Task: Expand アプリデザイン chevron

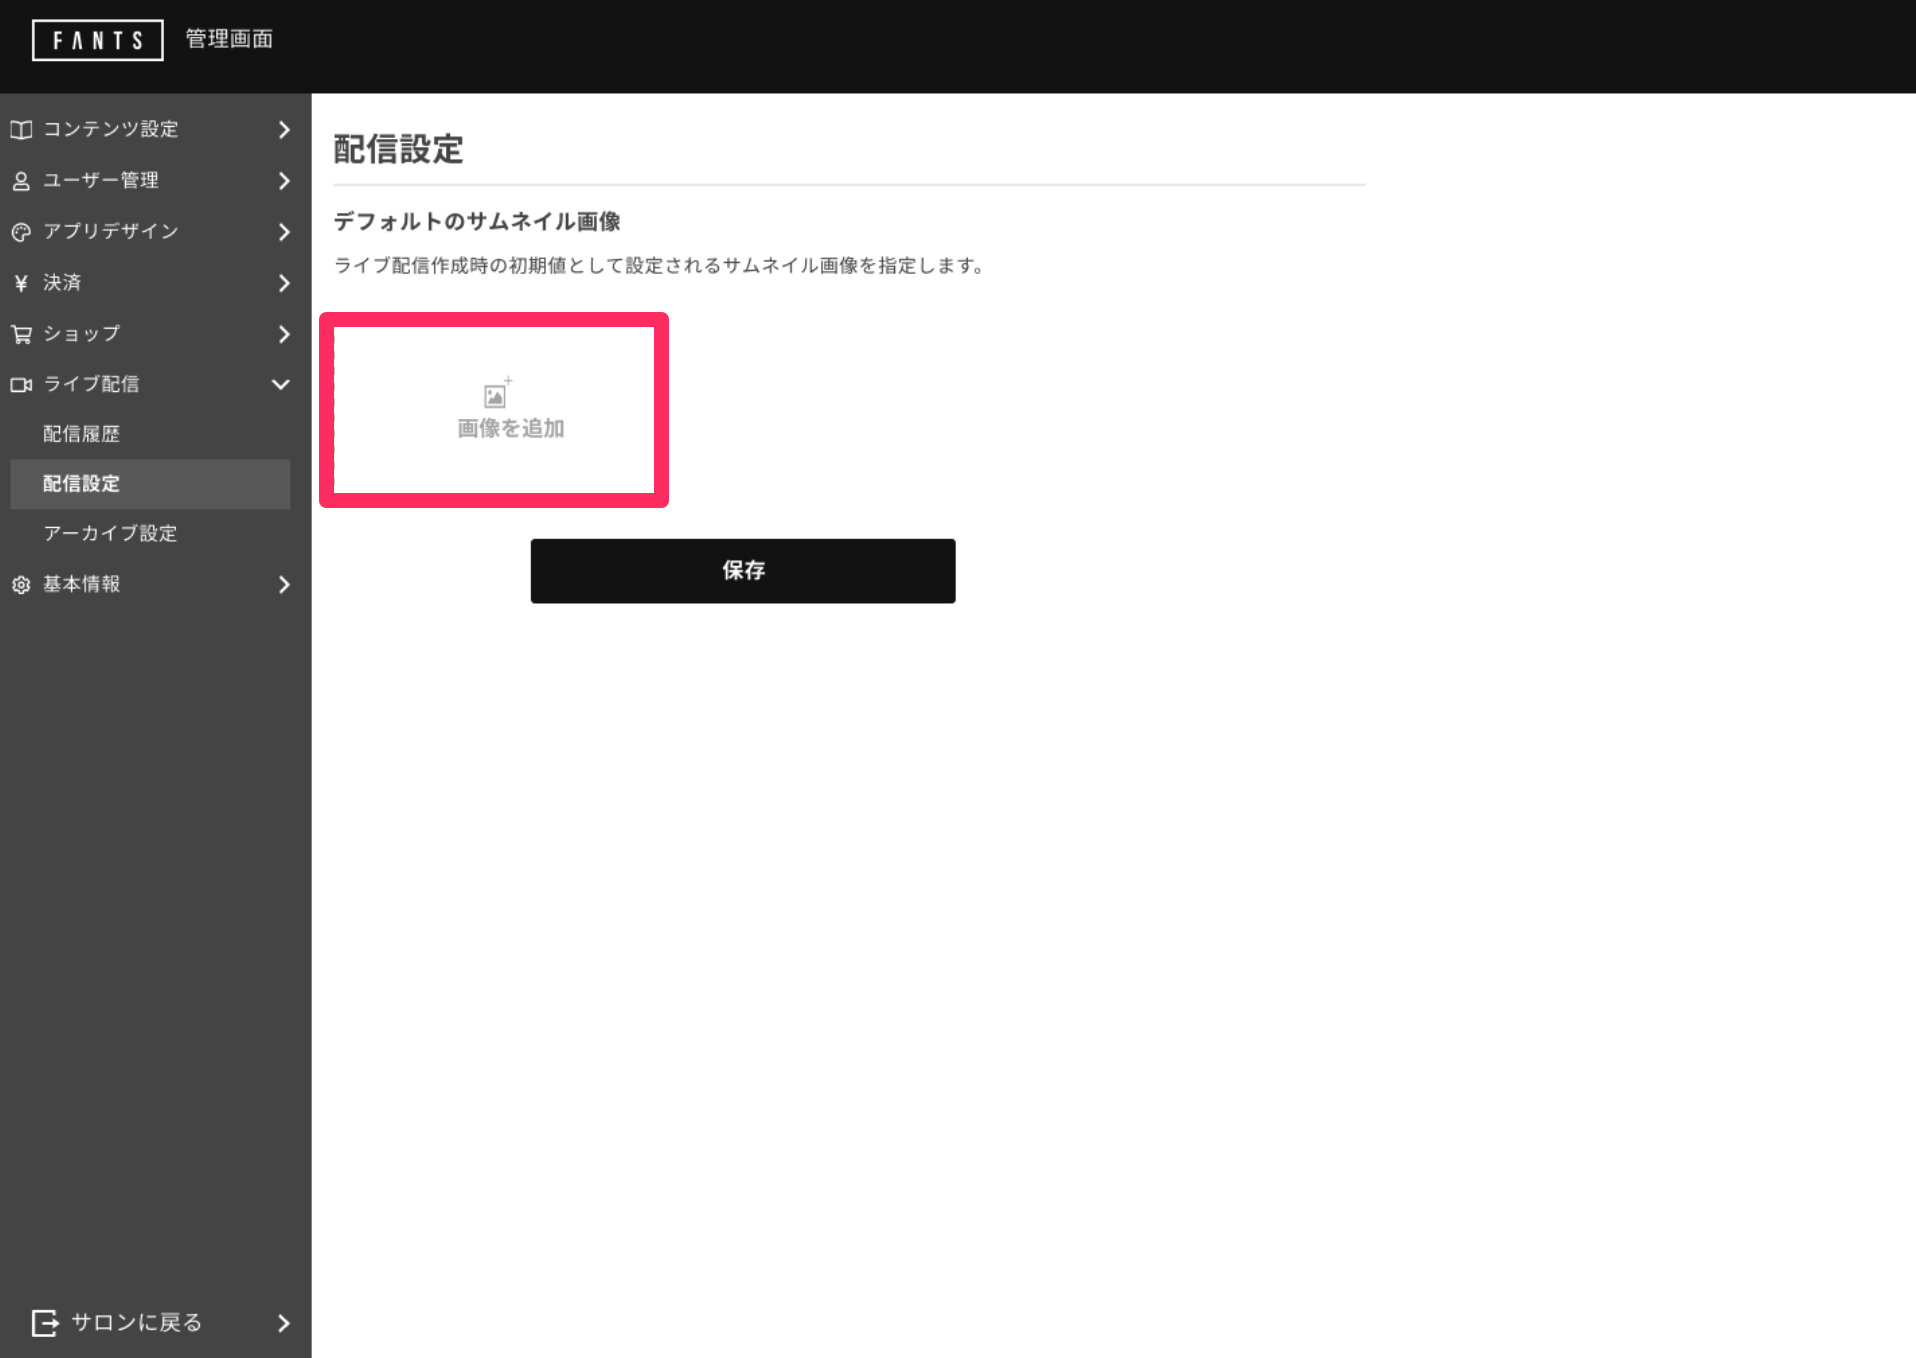Action: (284, 232)
